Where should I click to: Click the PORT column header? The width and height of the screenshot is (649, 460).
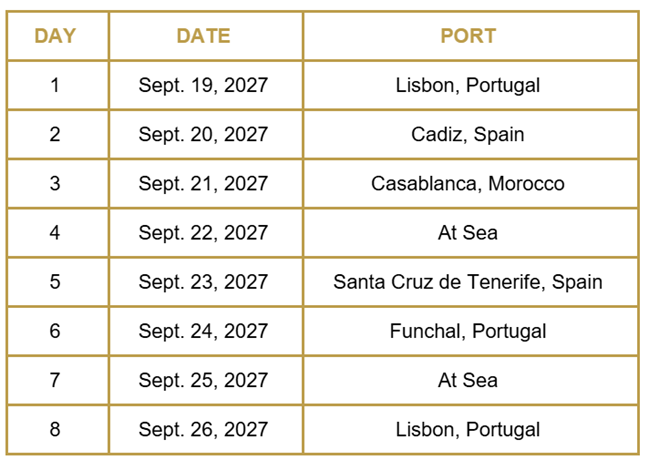pos(468,36)
